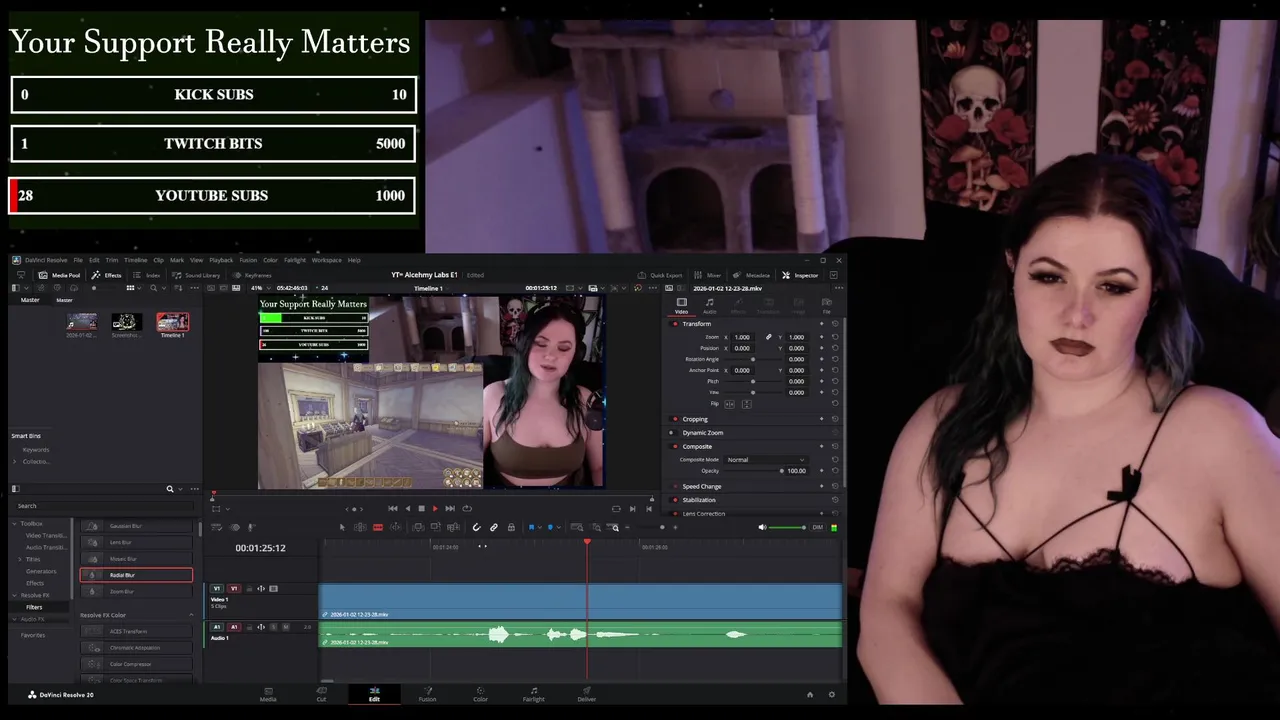Select the Inspector Video tab
1280x720 pixels.
[682, 306]
